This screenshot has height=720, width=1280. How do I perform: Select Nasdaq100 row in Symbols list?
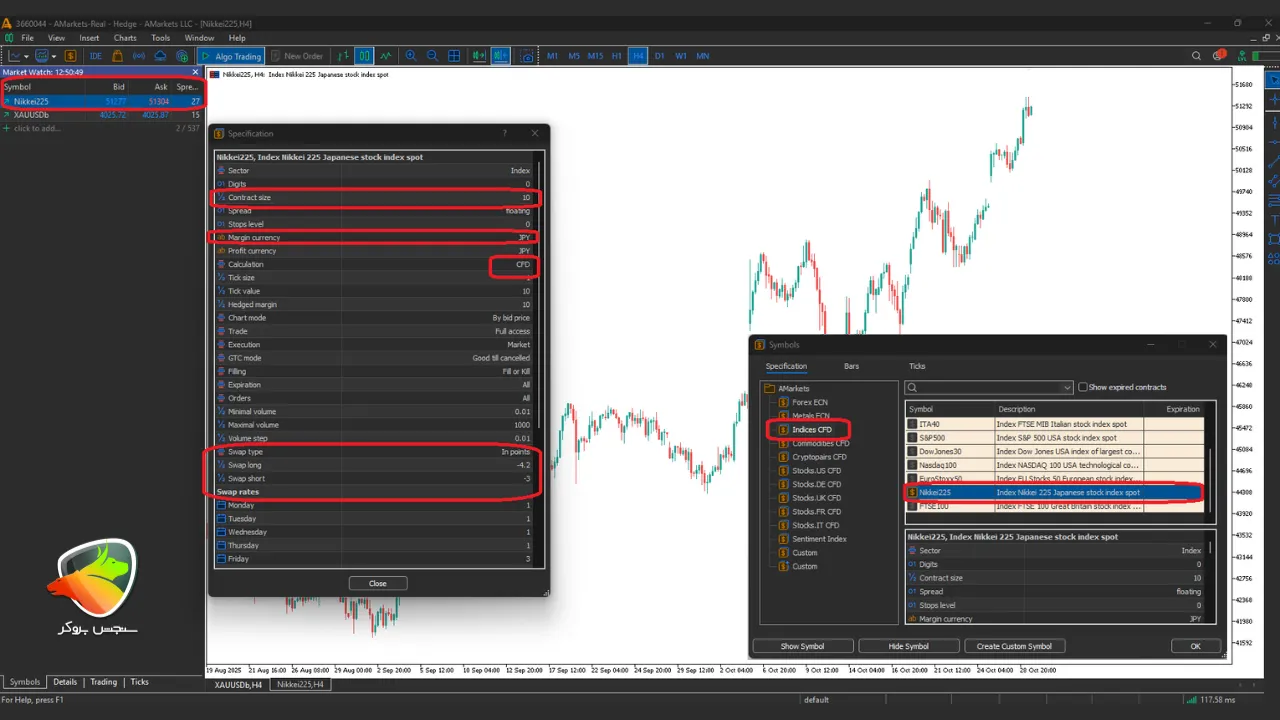point(1054,465)
